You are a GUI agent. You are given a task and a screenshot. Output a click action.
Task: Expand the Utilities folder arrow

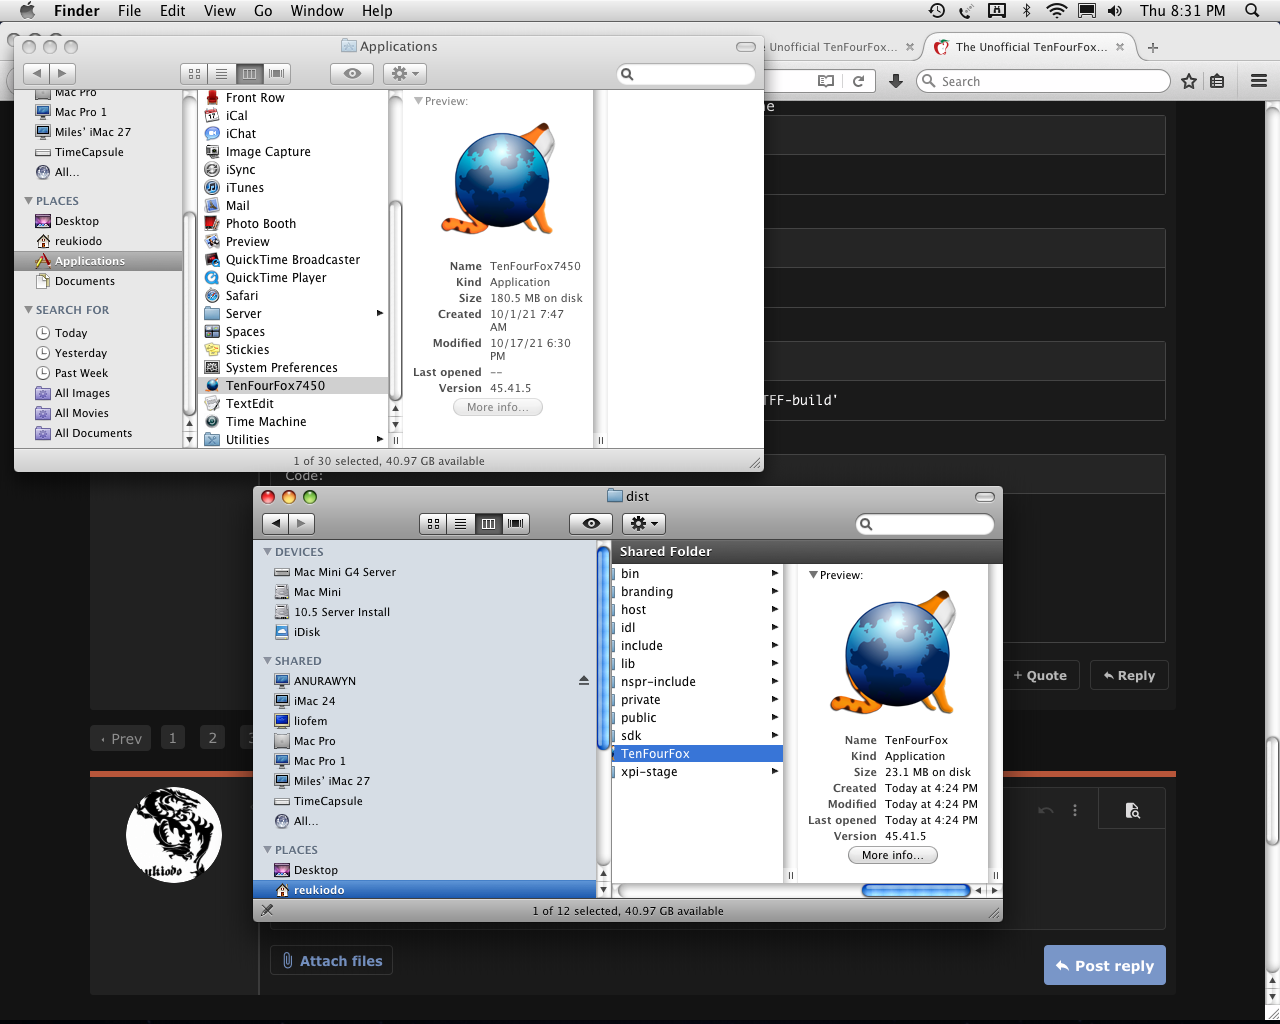[x=380, y=439]
